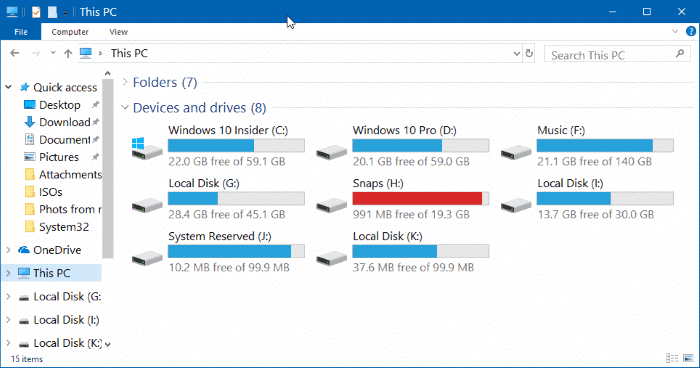Click the '22.0 GB free of 59.1 GB' text
700x368 pixels.
tap(226, 161)
